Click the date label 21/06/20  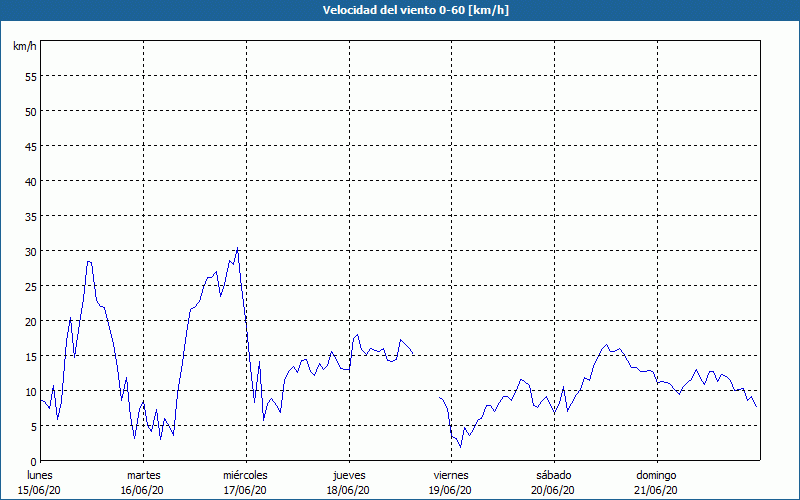(x=656, y=490)
